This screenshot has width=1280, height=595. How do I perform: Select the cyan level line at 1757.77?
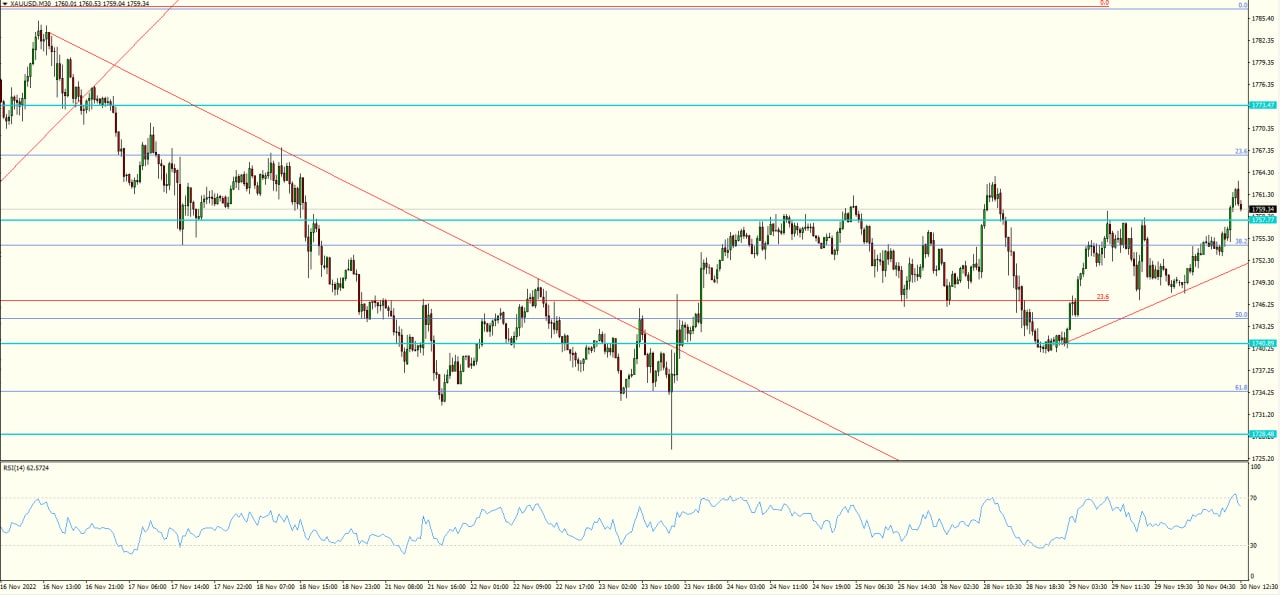click(x=600, y=219)
